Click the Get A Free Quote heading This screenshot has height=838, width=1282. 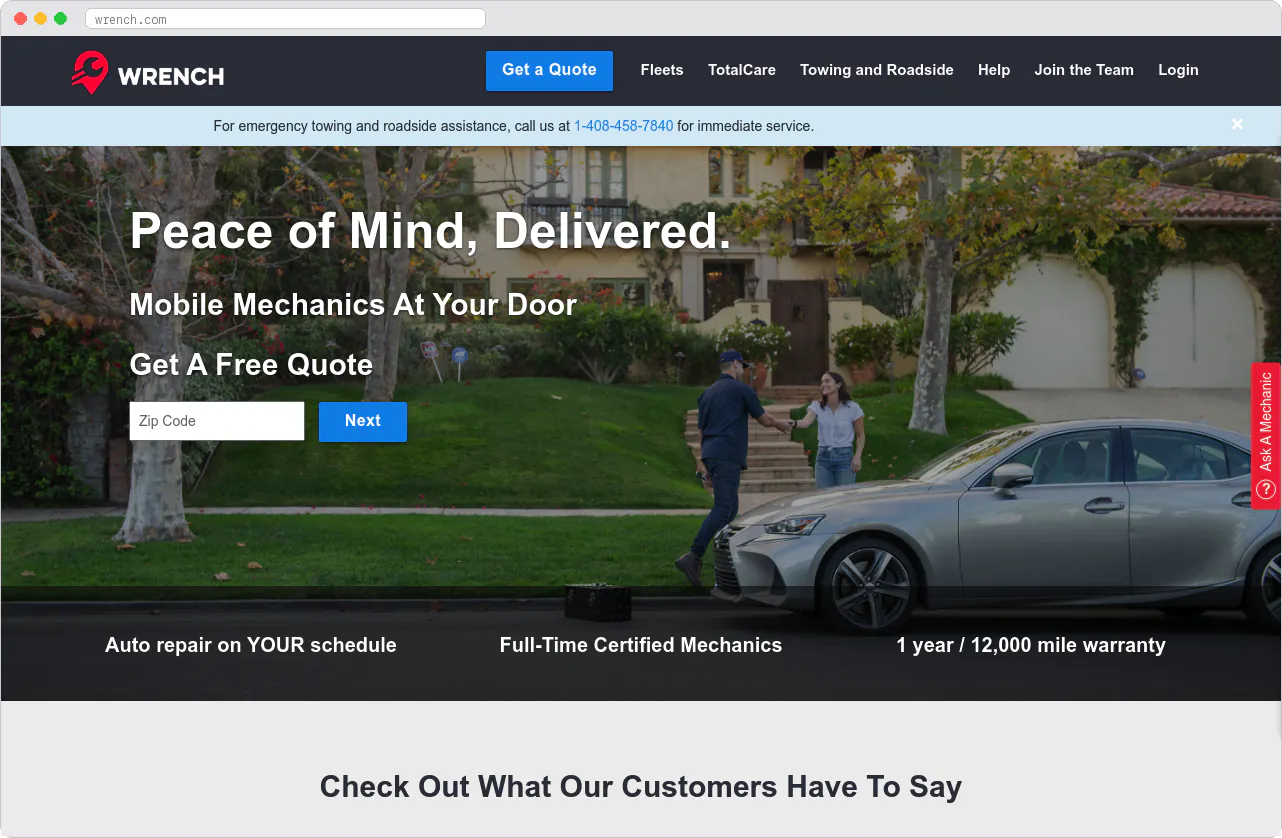tap(251, 365)
